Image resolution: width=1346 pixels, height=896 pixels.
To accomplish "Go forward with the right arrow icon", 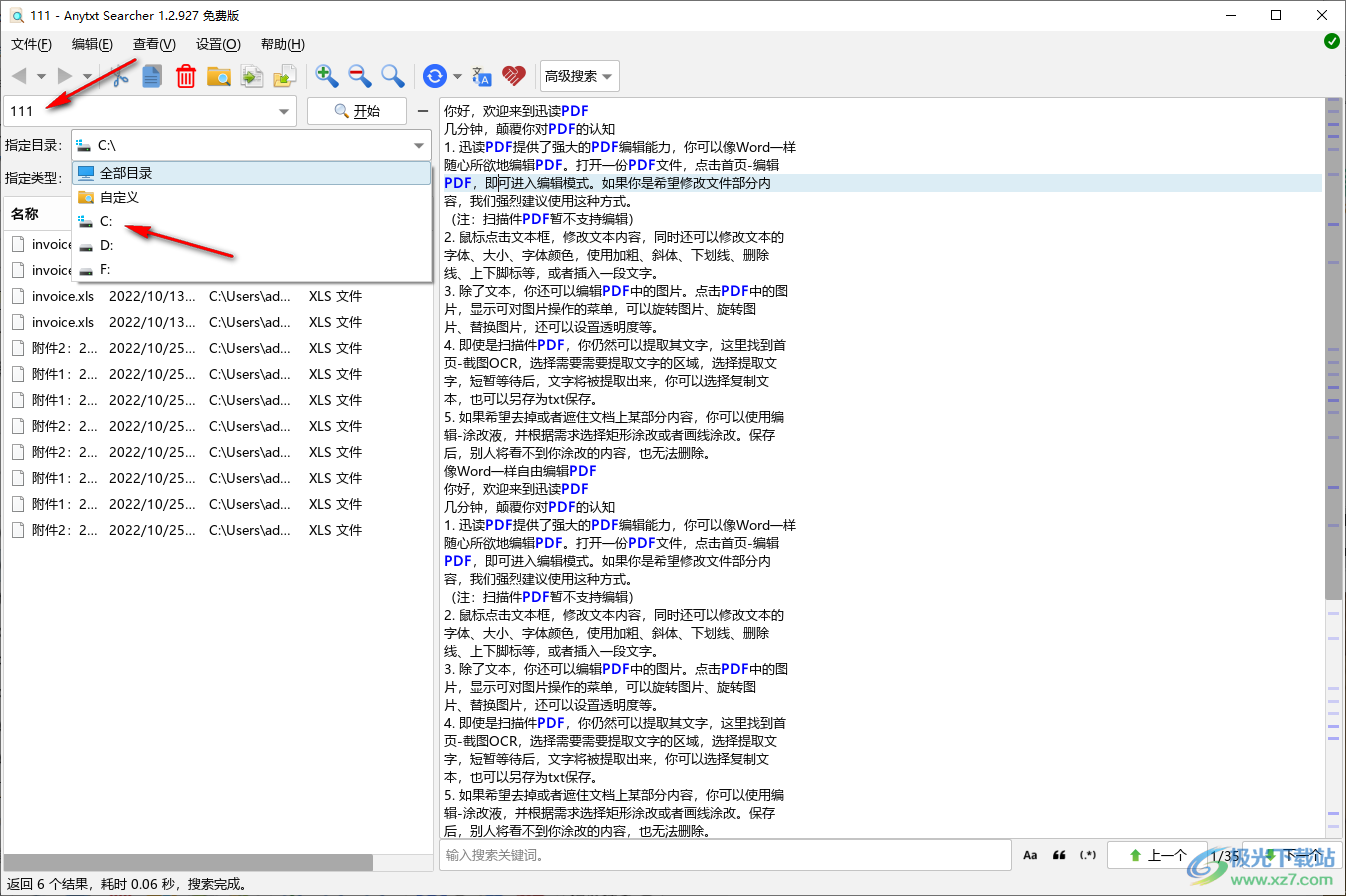I will [x=65, y=76].
